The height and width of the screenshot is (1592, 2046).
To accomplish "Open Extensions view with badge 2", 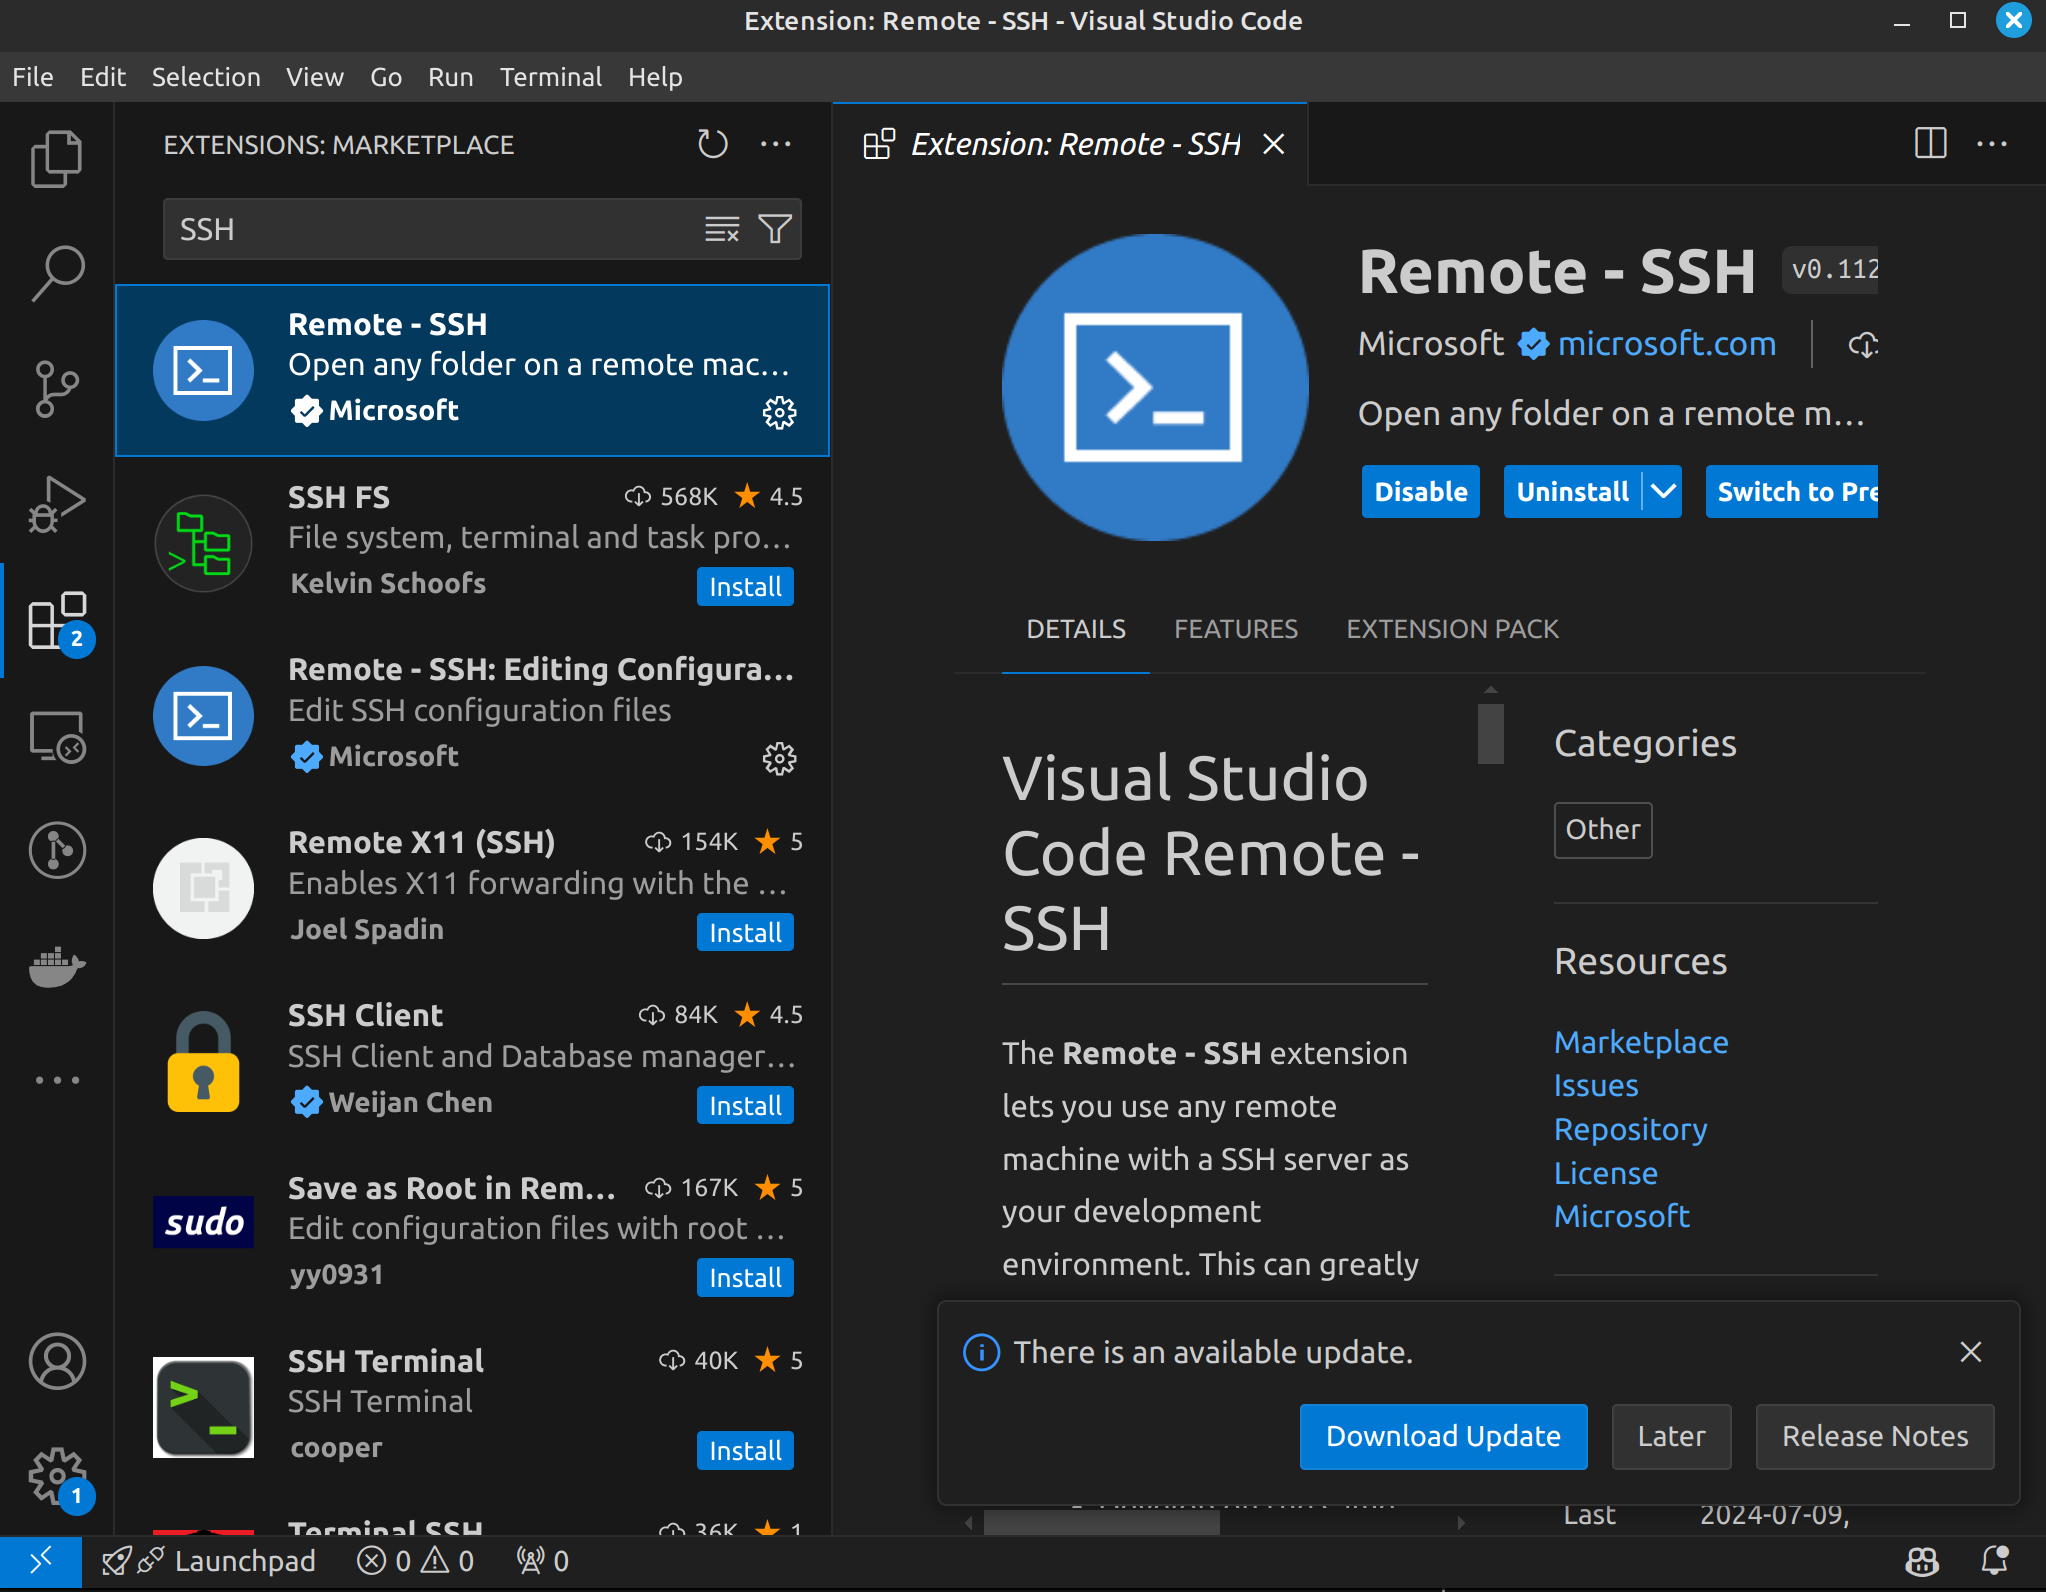I will point(57,620).
